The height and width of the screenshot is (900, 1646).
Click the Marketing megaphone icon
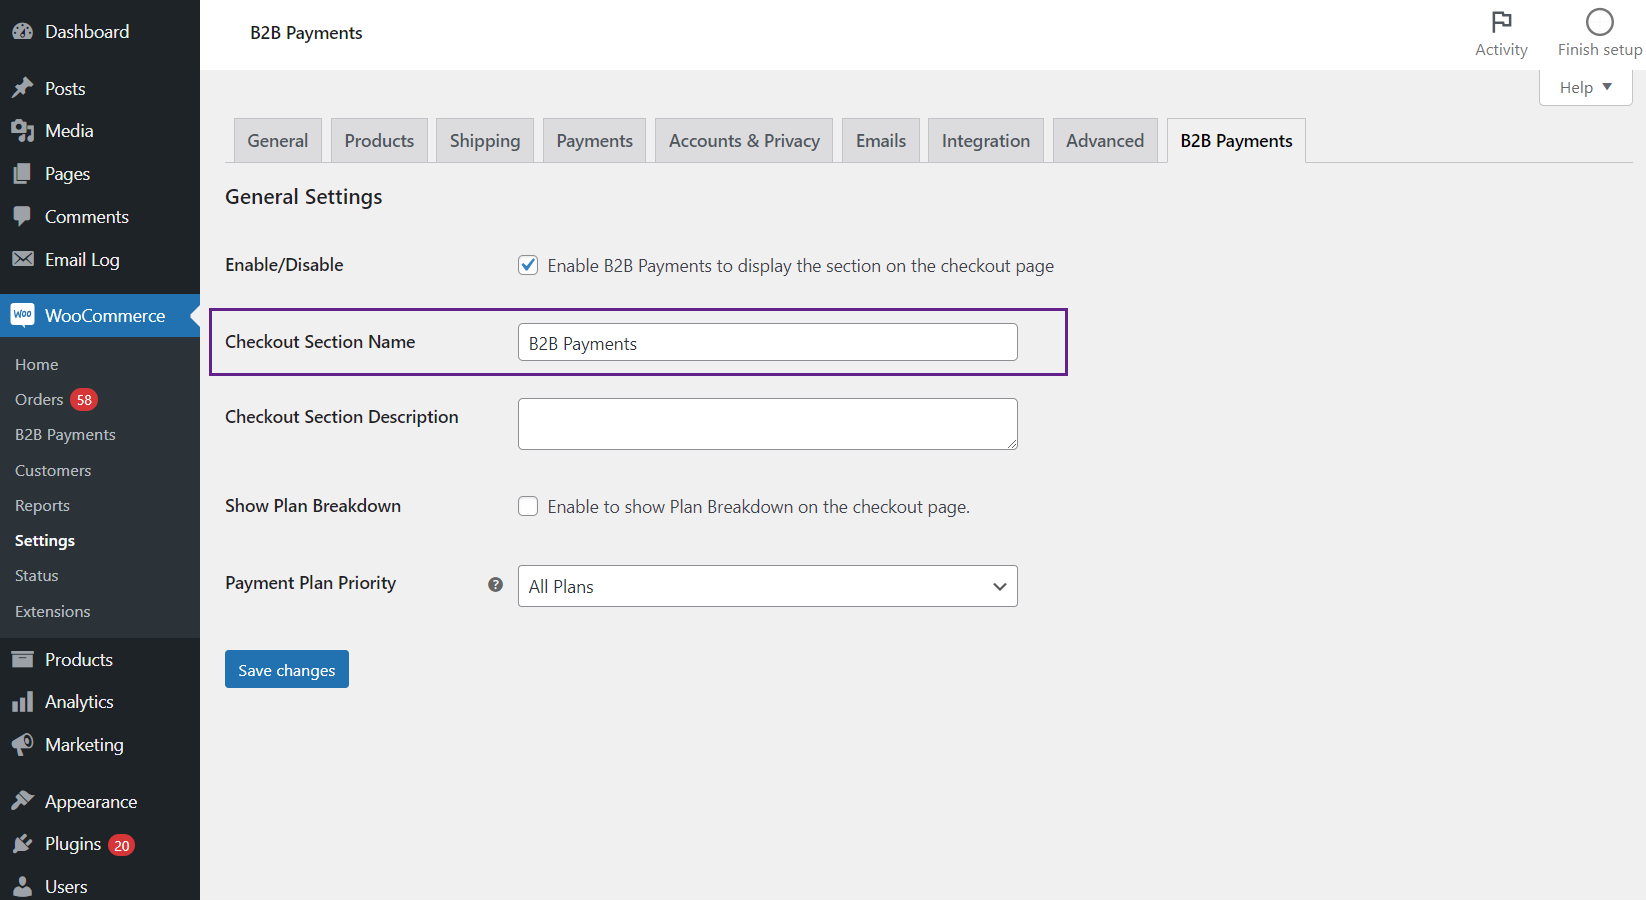(x=22, y=745)
